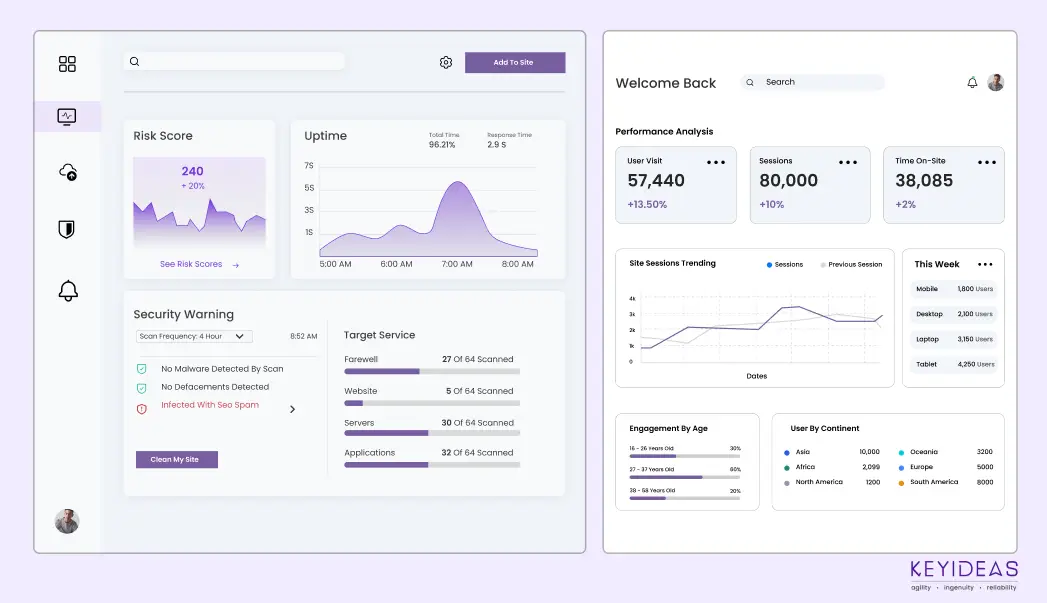Click the red Infected With Seo Spam shield icon
Image resolution: width=1048 pixels, height=603 pixels.
(x=141, y=408)
